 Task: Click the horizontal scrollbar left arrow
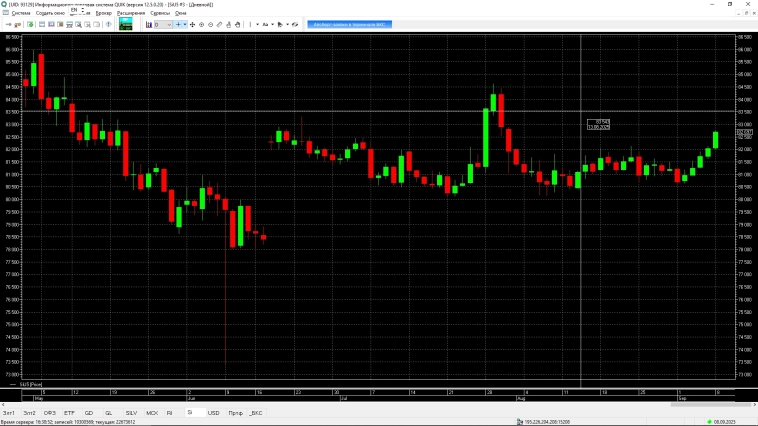coord(3,405)
